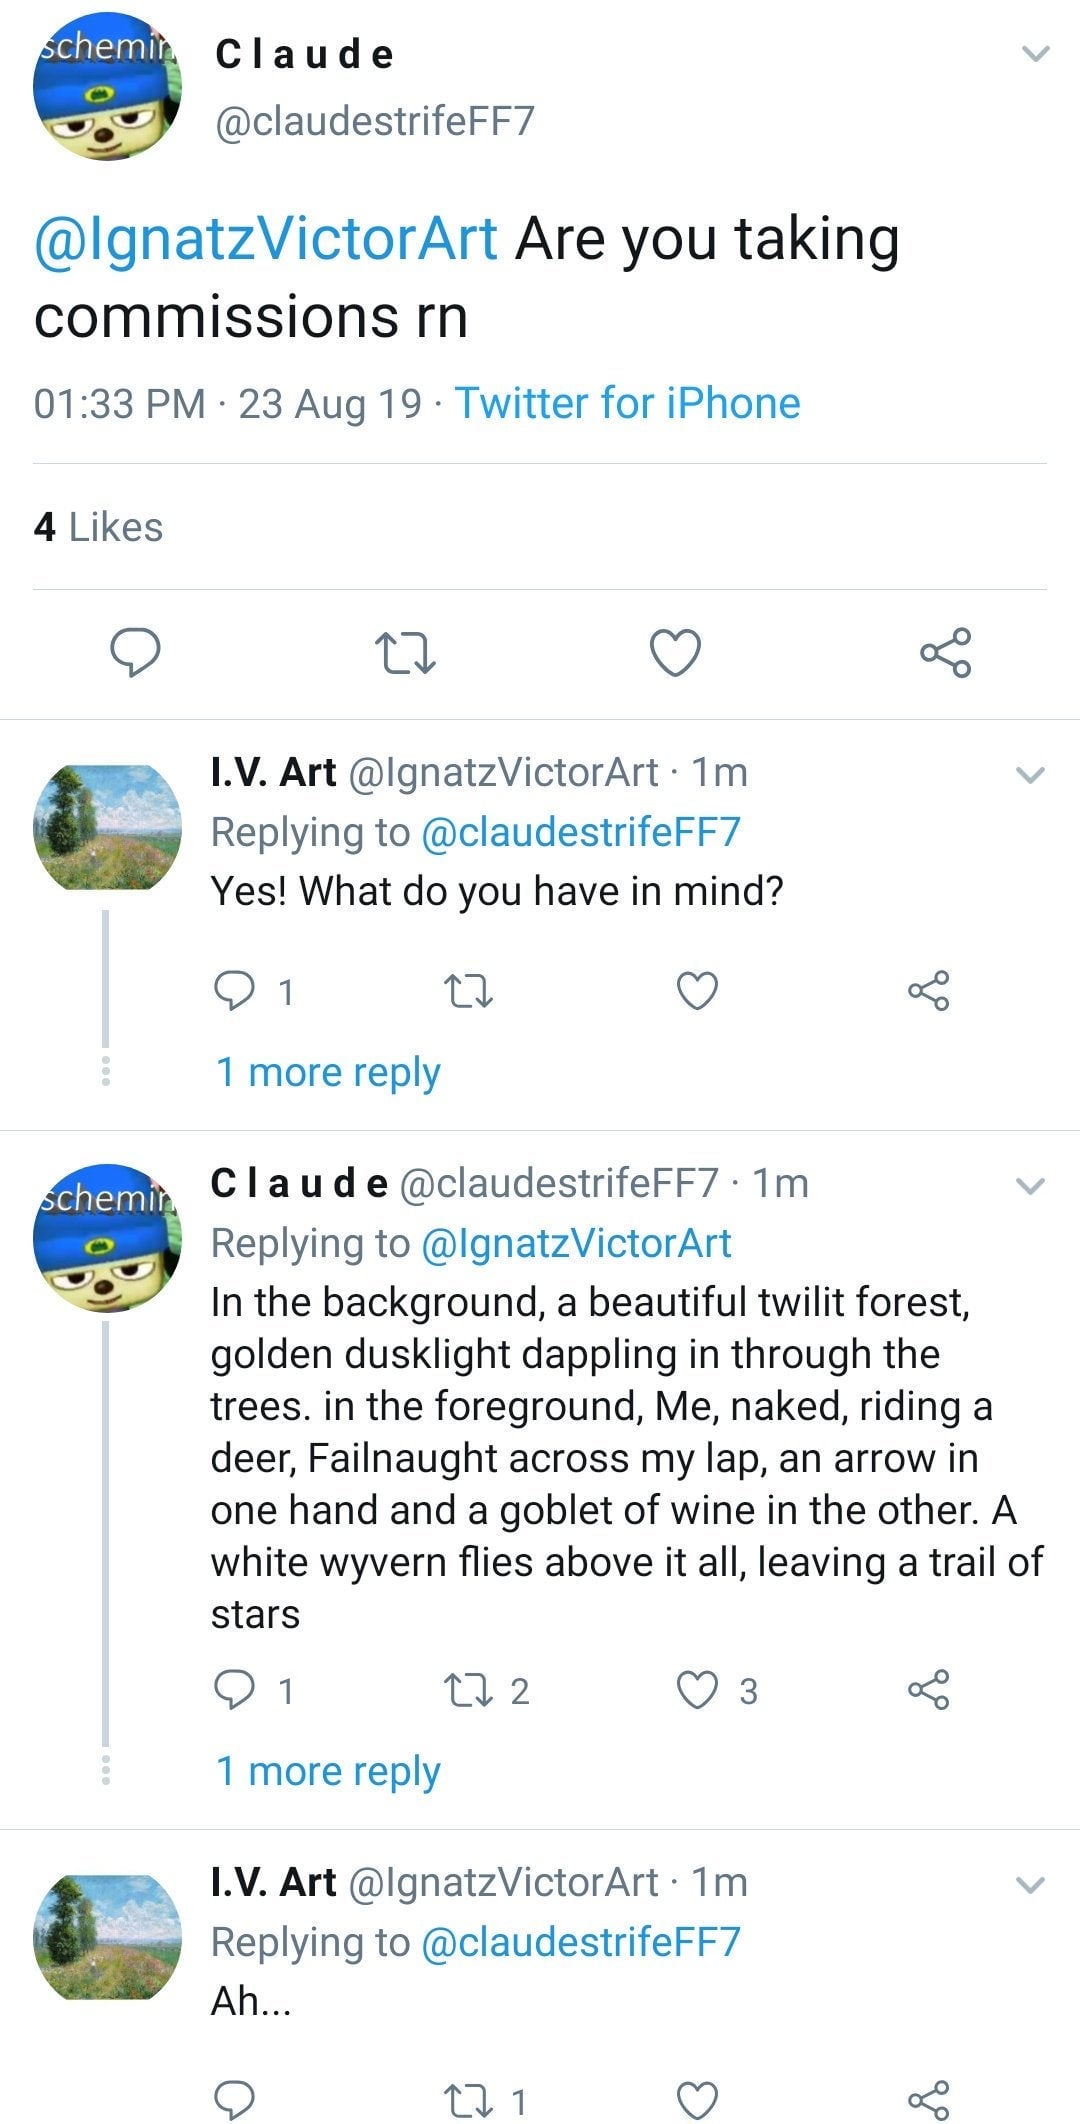
Task: Like I.V. Art's 'What do you have in mind?' reply
Action: point(697,991)
